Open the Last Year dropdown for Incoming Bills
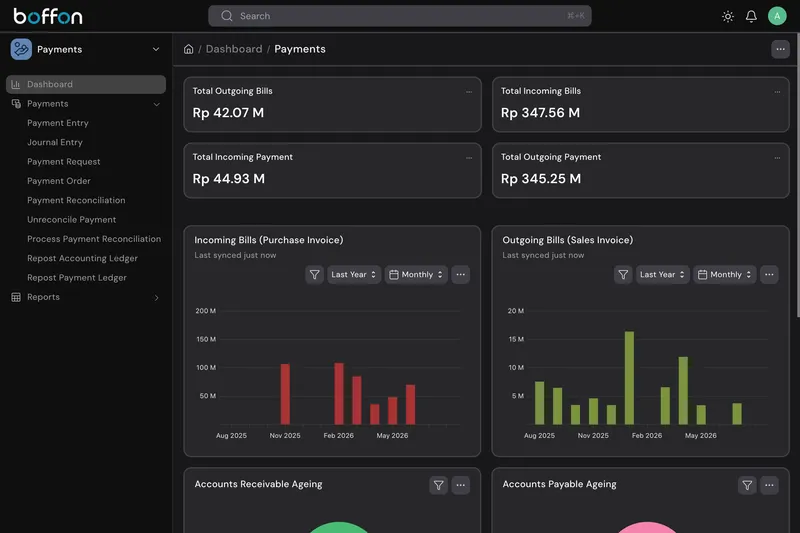Screen dimensions: 800x533 (x=354, y=274)
